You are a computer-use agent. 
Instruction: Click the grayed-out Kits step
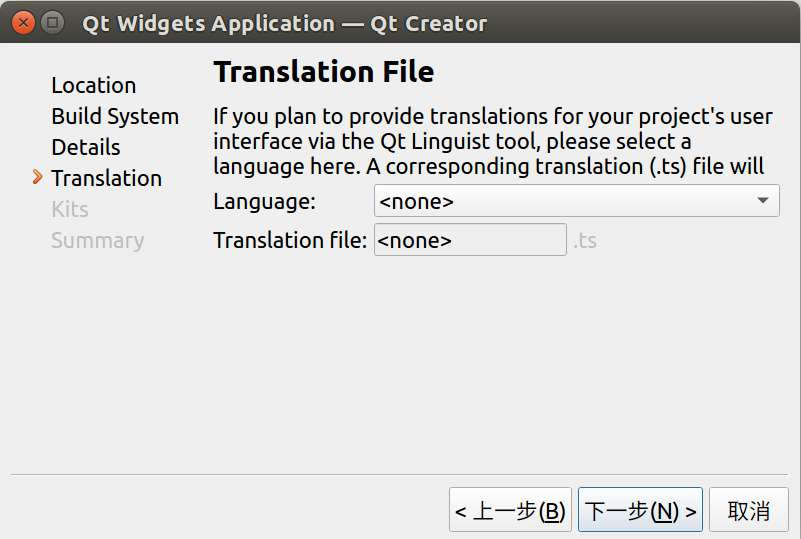70,209
